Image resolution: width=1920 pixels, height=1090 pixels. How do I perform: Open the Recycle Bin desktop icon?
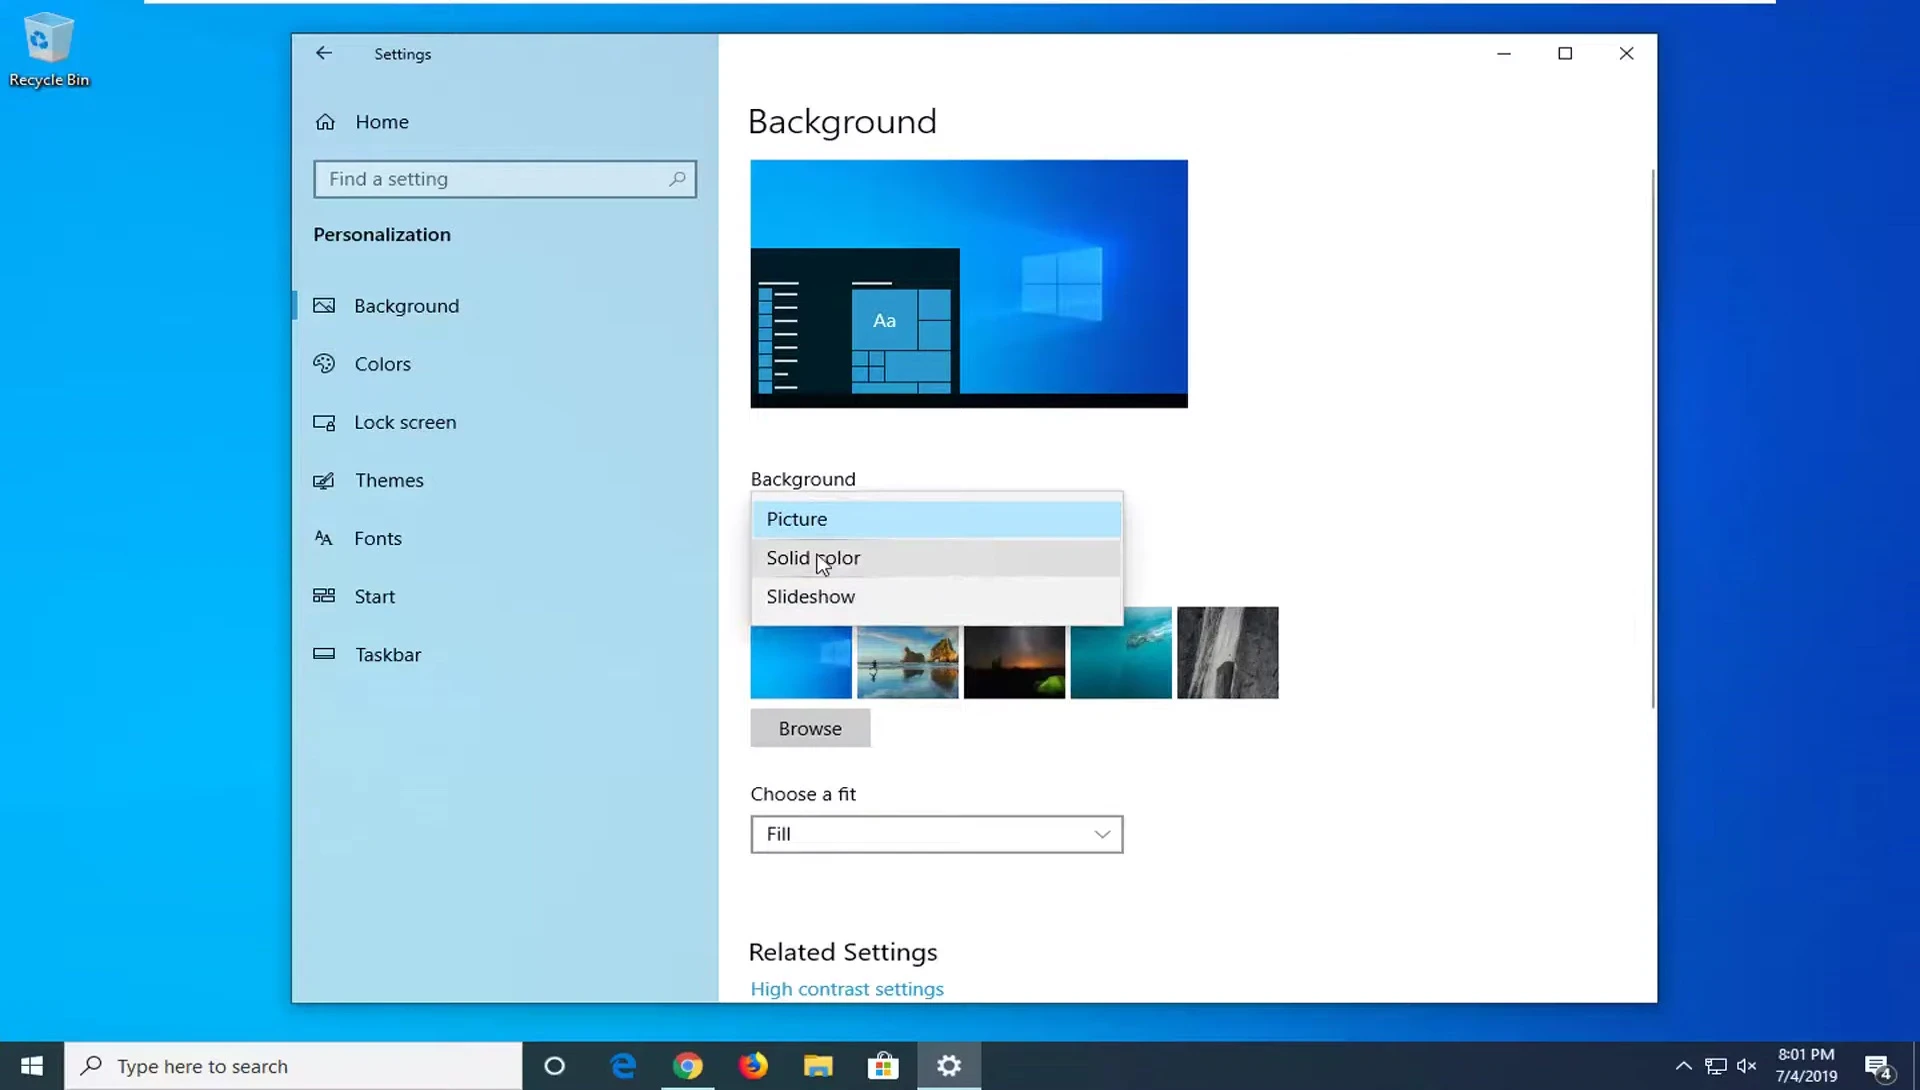click(48, 49)
